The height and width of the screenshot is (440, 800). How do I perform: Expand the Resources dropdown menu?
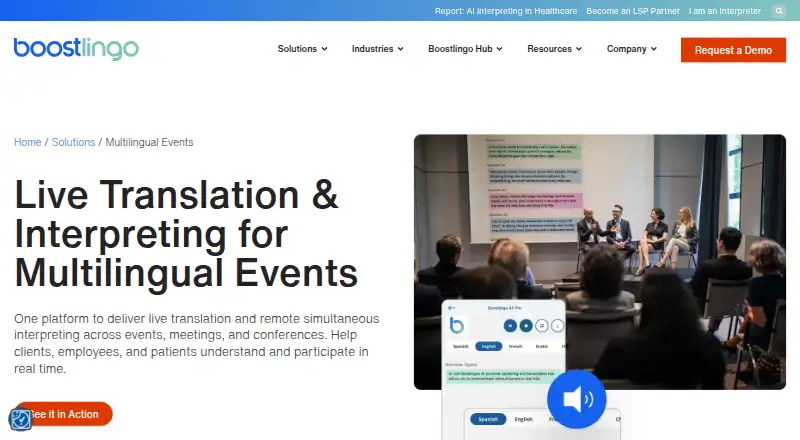tap(555, 49)
